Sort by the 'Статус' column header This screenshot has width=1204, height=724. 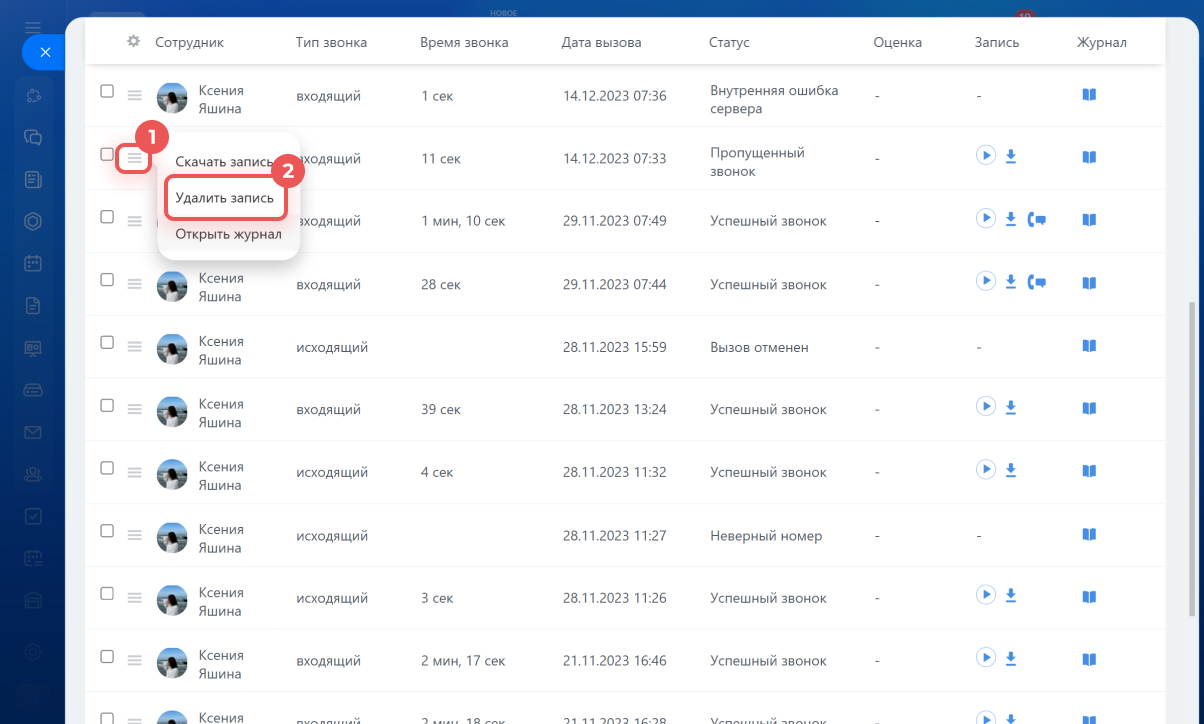[x=729, y=43]
